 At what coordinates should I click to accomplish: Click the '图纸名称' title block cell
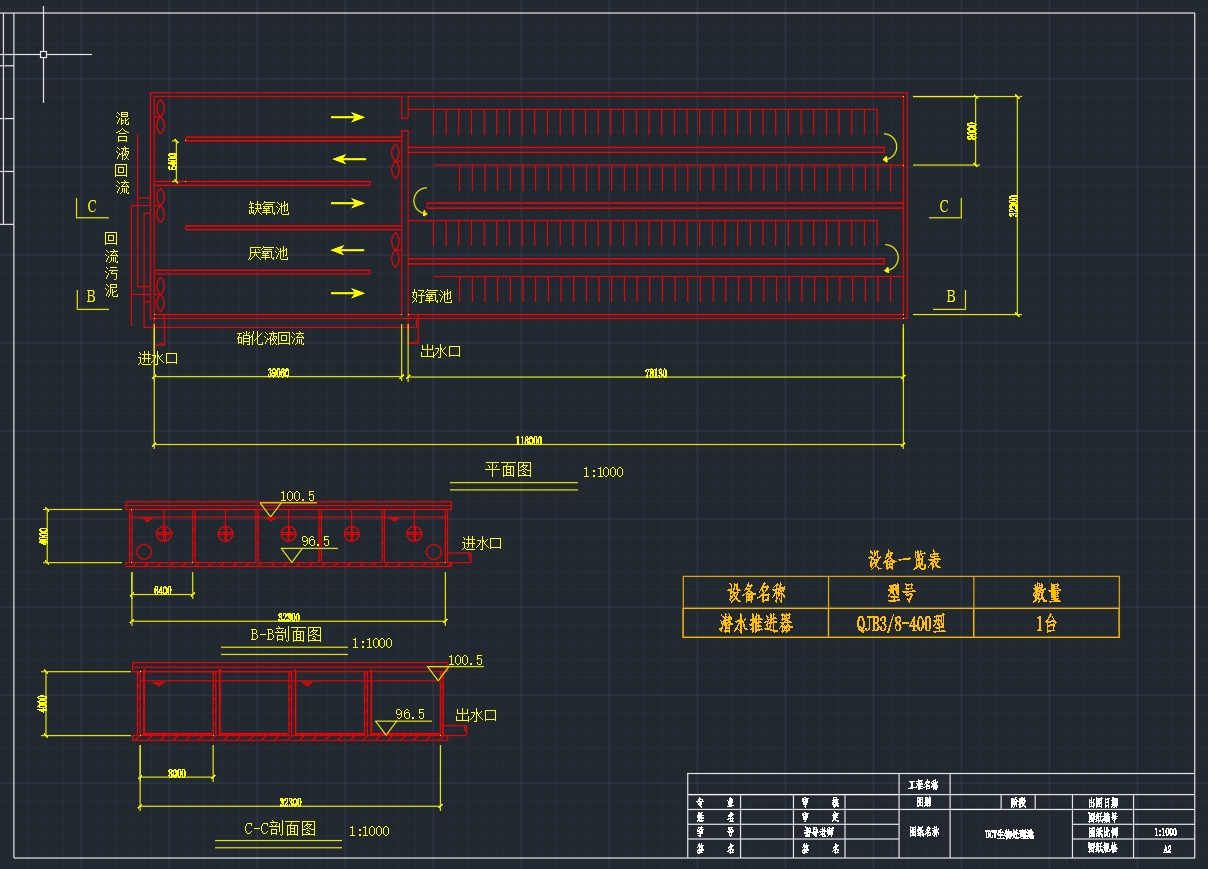924,832
